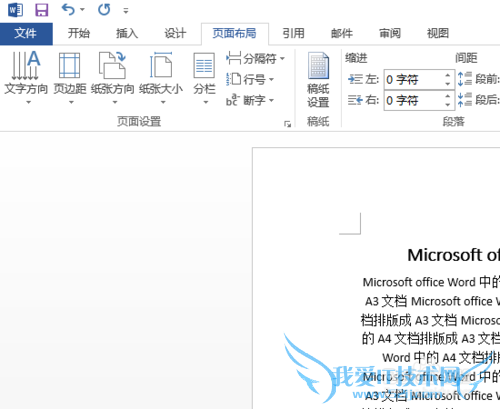Click the 页边距 margins icon

69,65
